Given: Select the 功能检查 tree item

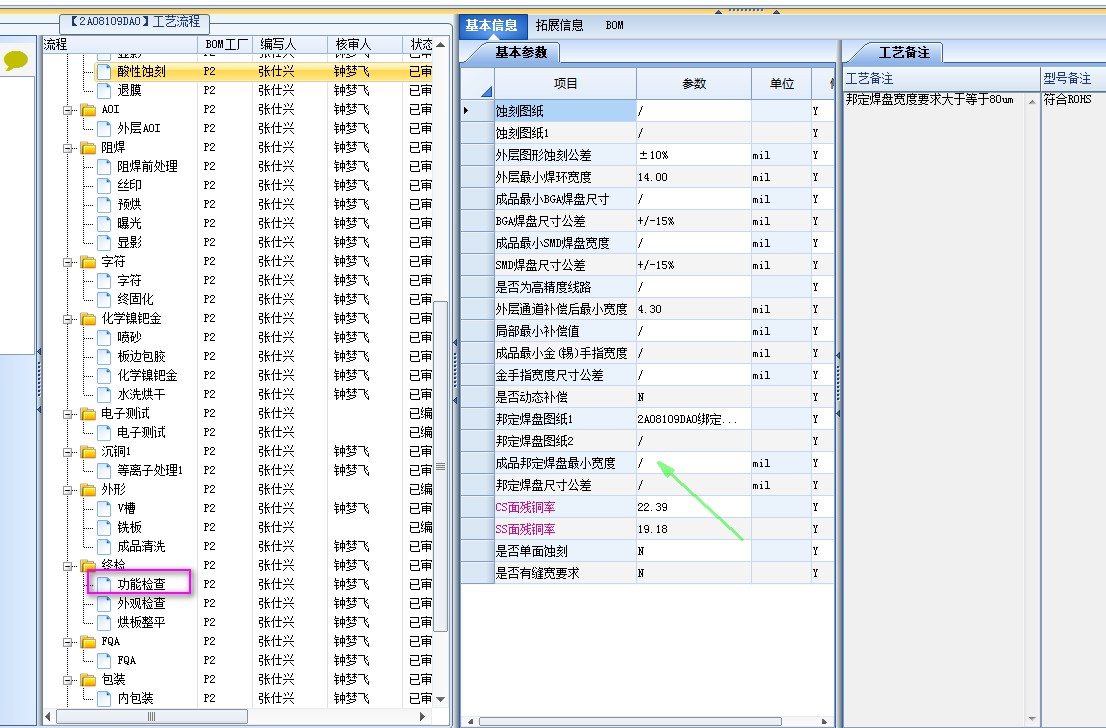Looking at the screenshot, I should point(141,584).
